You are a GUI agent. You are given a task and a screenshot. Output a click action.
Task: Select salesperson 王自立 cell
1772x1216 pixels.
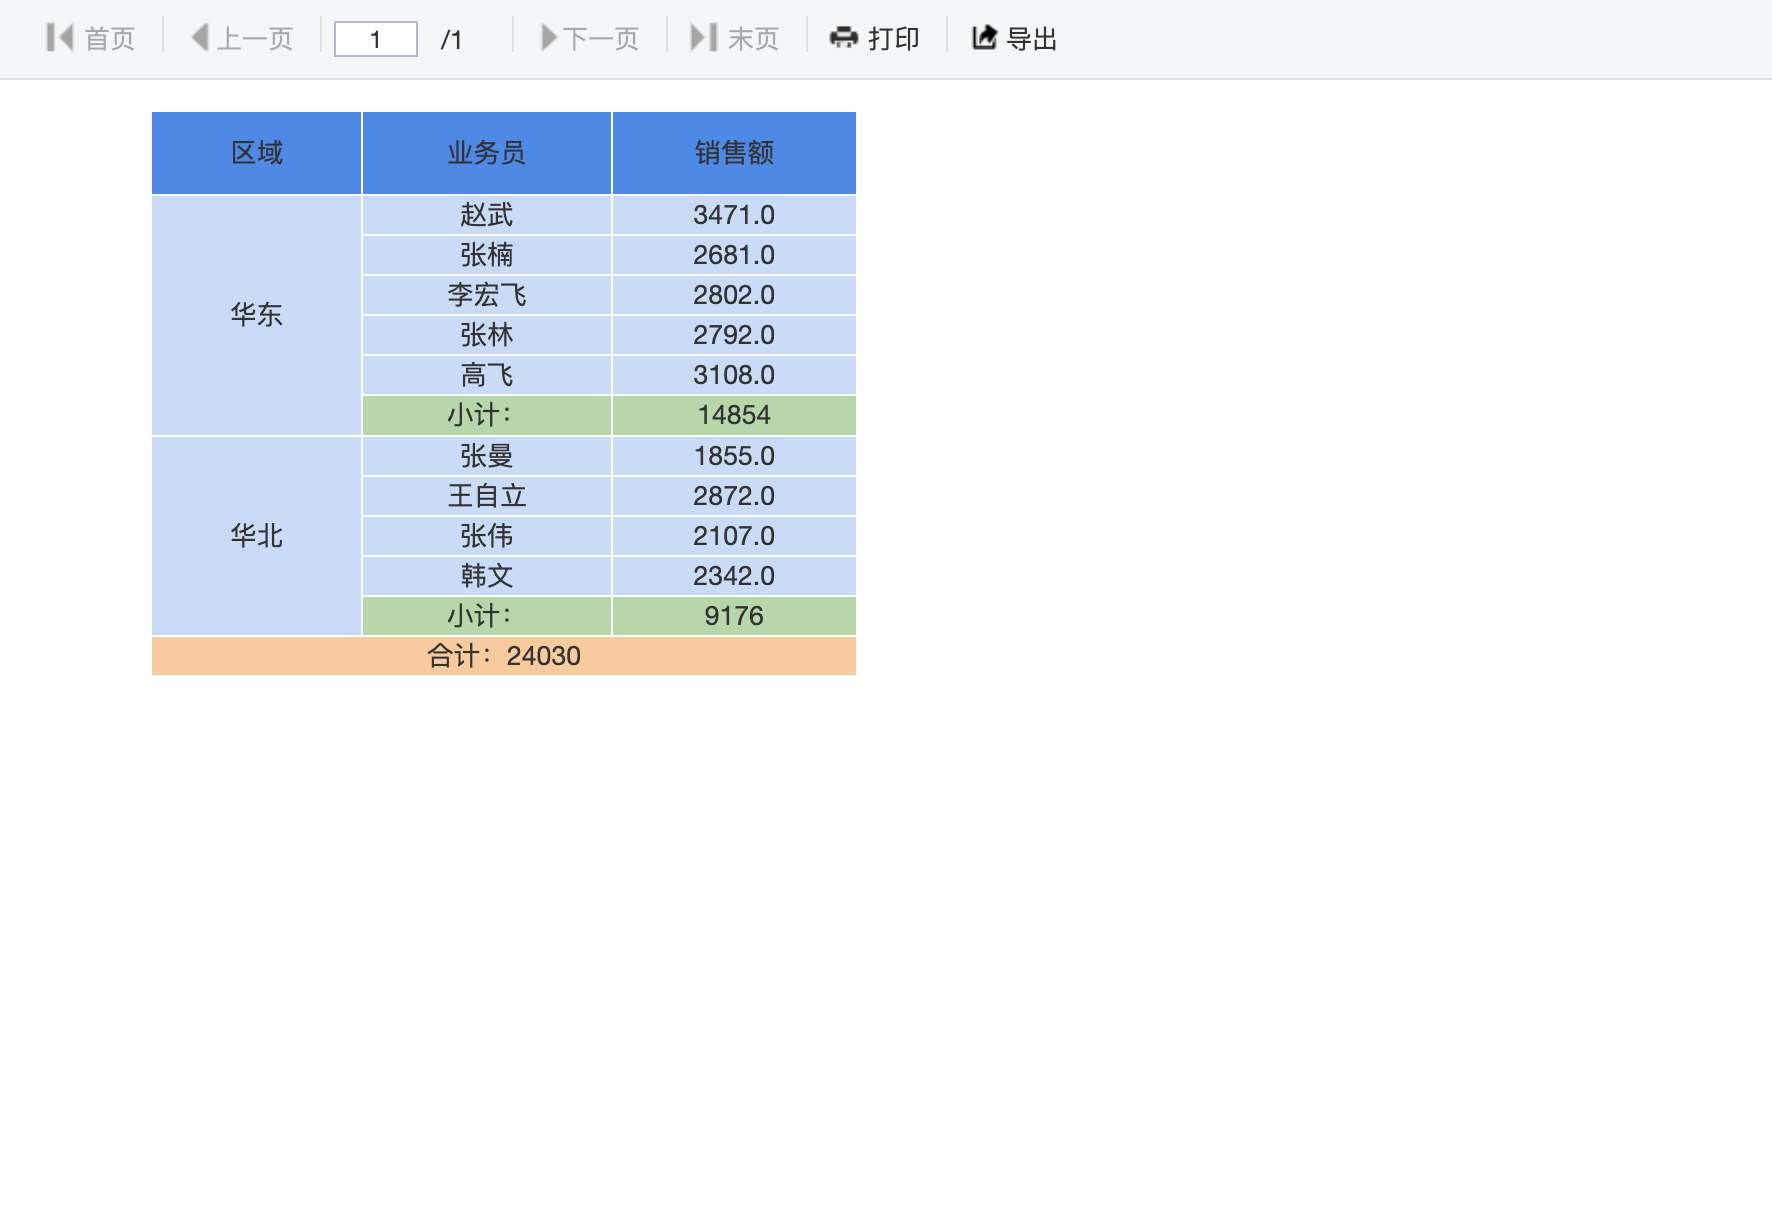point(486,496)
